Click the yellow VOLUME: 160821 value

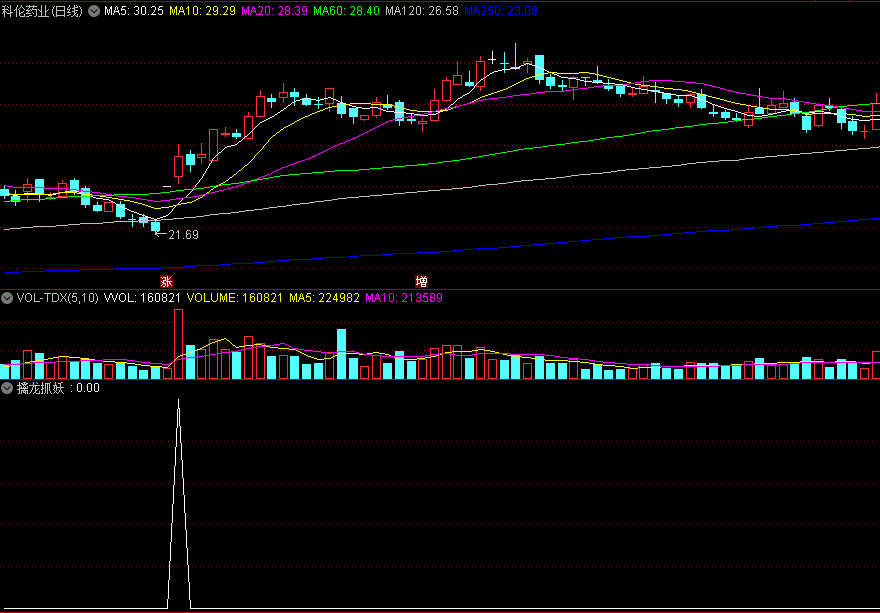[235, 298]
